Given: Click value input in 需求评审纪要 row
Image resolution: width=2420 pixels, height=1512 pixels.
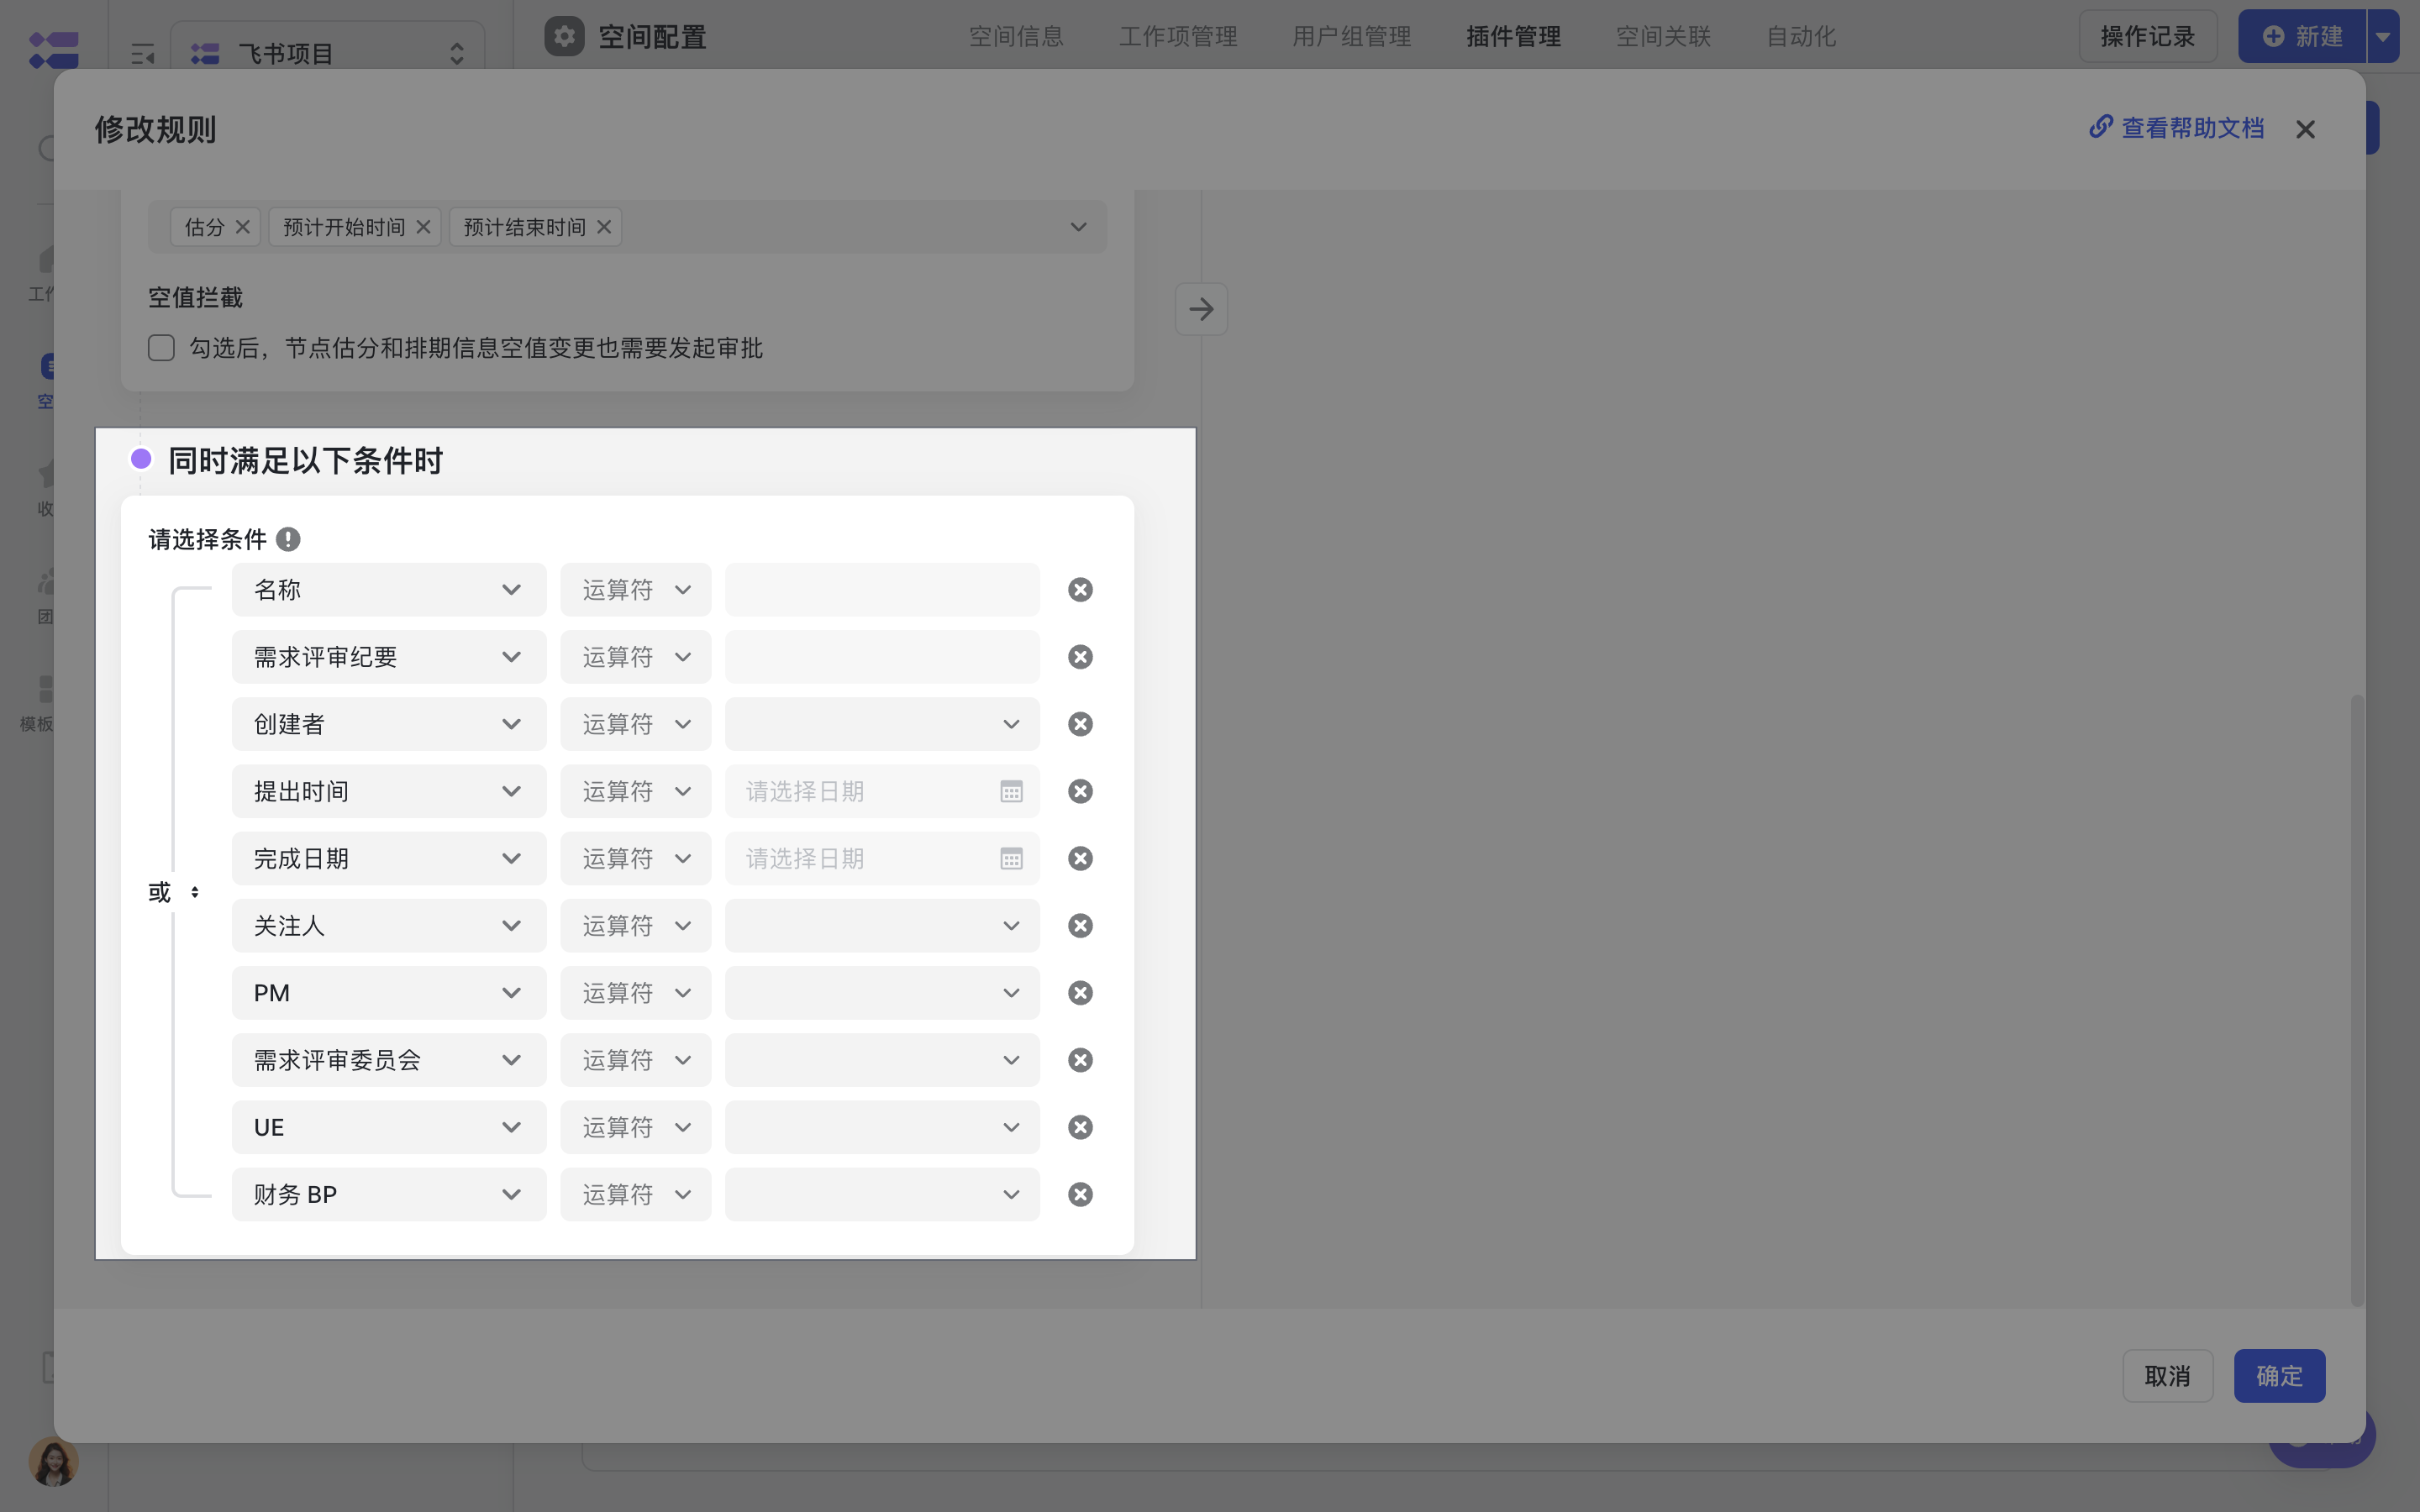Looking at the screenshot, I should click(882, 657).
